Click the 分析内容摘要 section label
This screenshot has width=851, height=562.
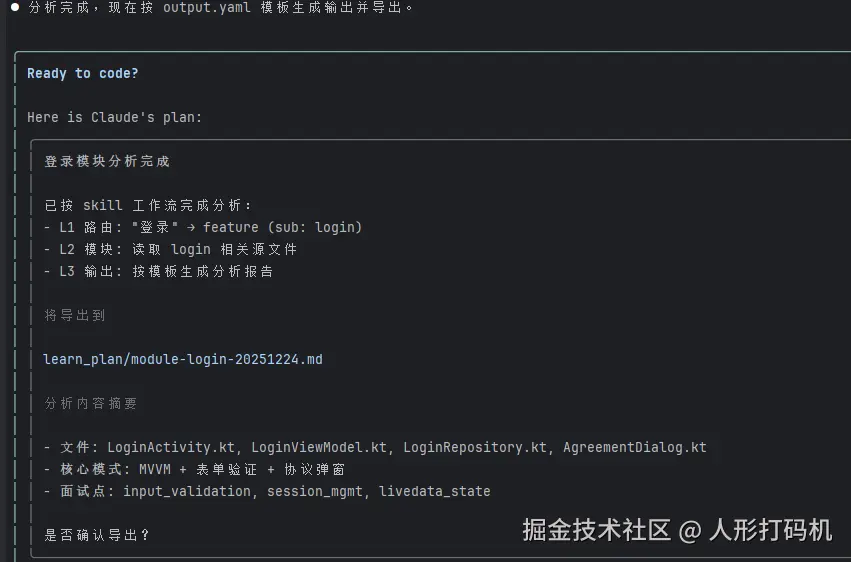(91, 403)
